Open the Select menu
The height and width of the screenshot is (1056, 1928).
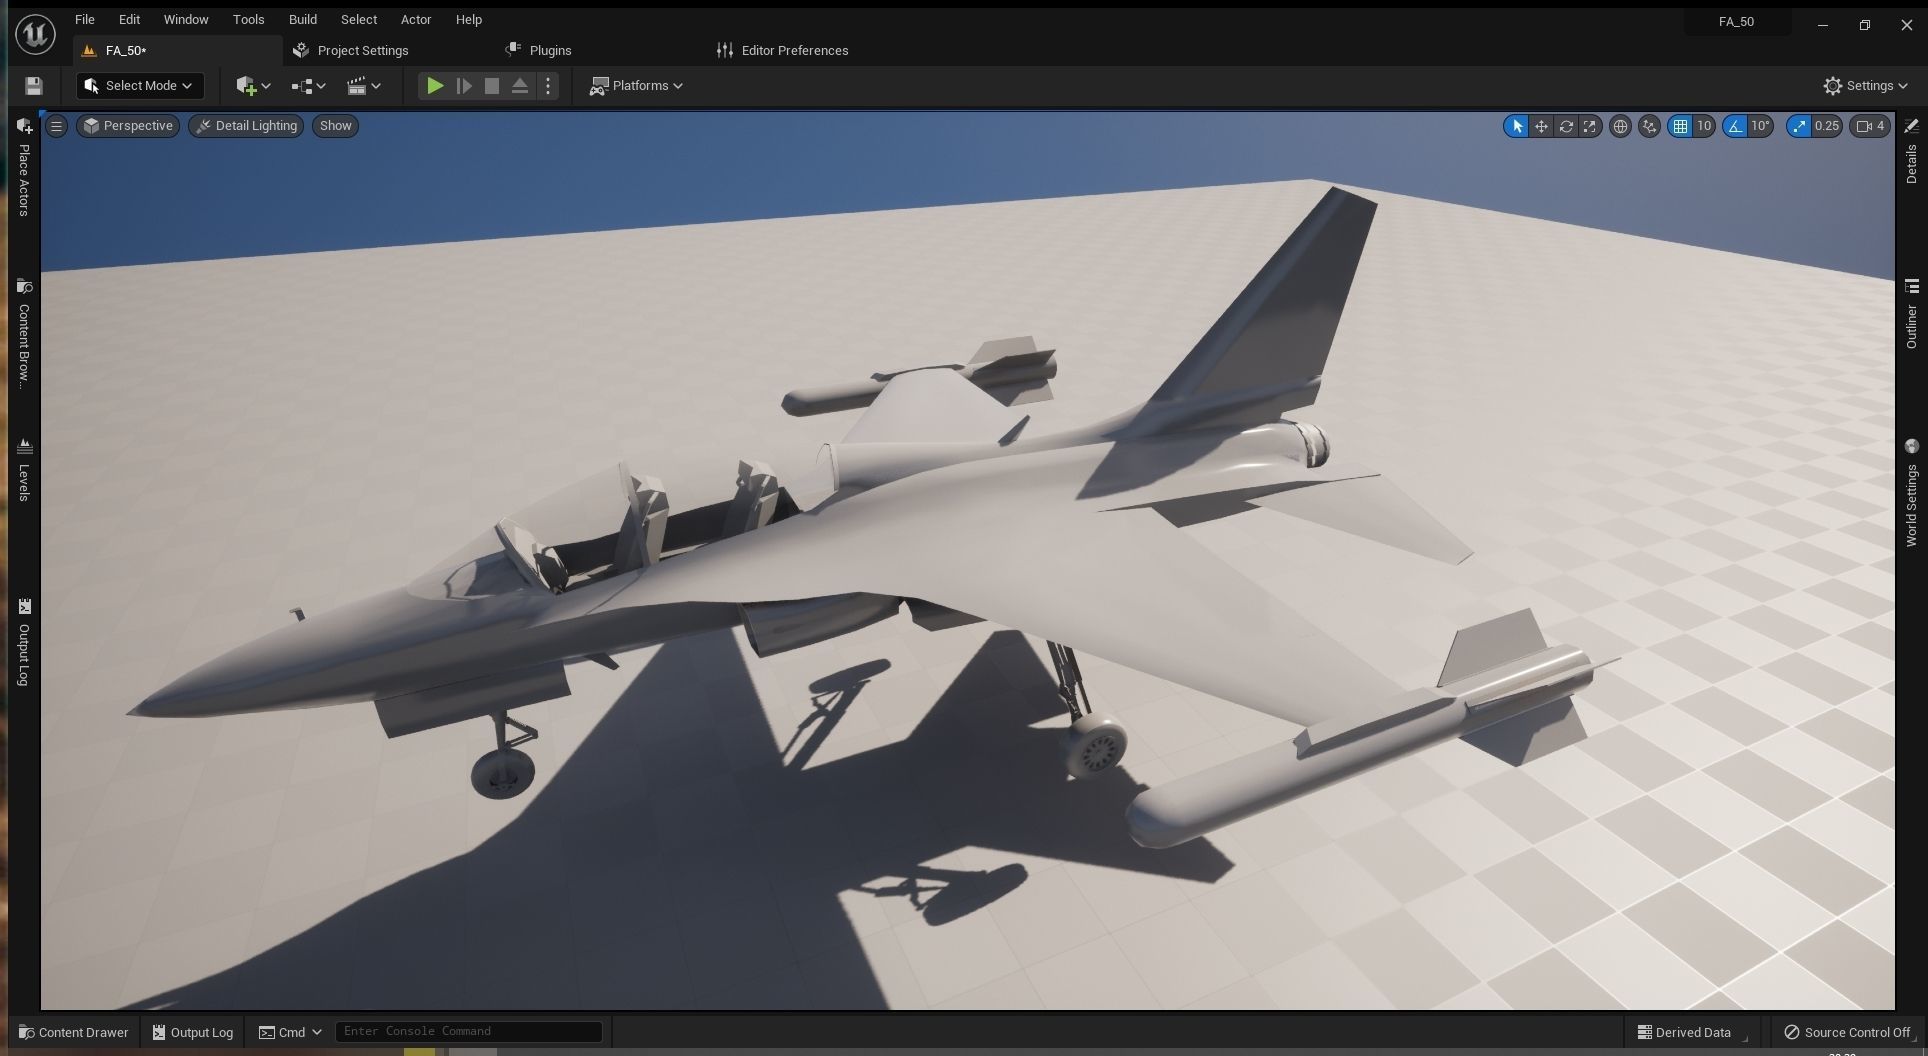click(358, 19)
